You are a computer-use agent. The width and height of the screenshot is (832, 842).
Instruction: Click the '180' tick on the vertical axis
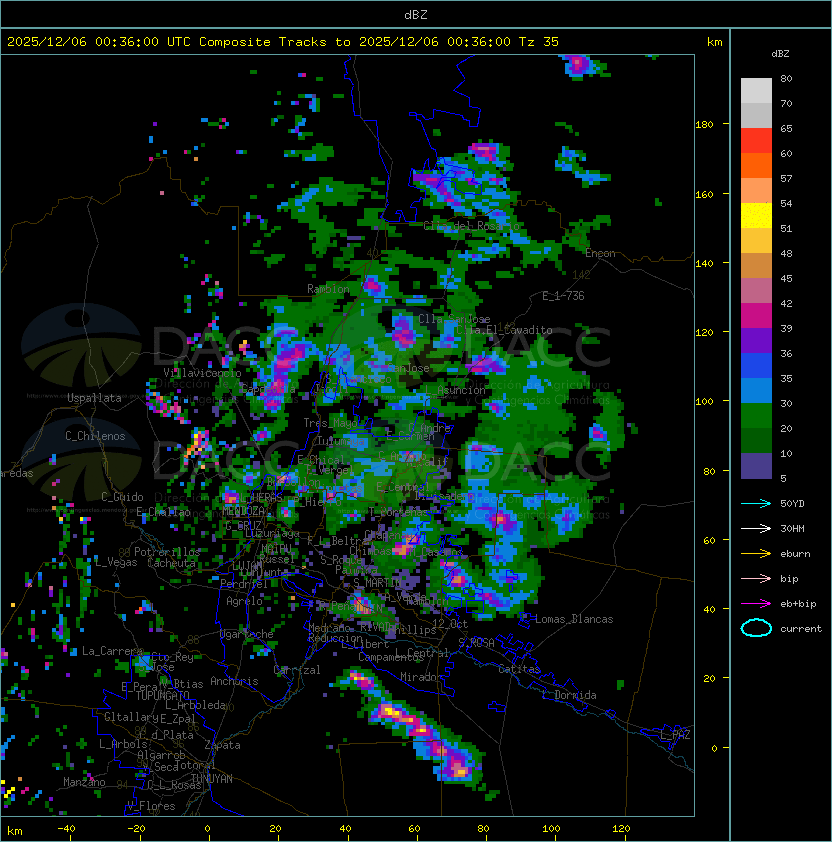pos(704,125)
